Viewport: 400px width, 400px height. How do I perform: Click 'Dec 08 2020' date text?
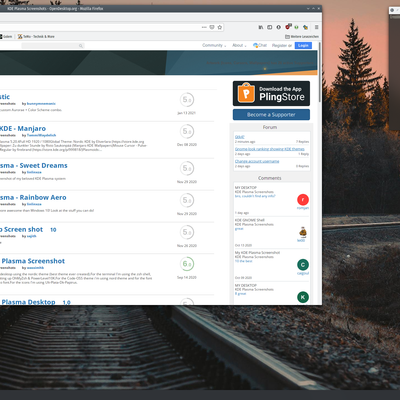[187, 145]
